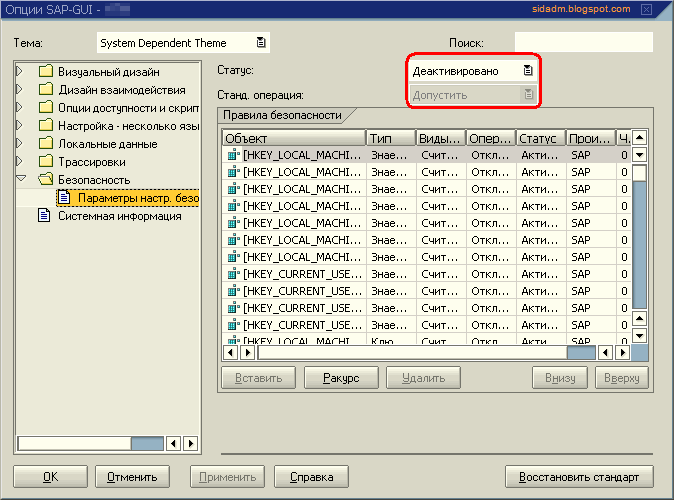674x500 pixels.
Task: Expand the Опции доступности и скрипт node
Action: tap(20, 107)
